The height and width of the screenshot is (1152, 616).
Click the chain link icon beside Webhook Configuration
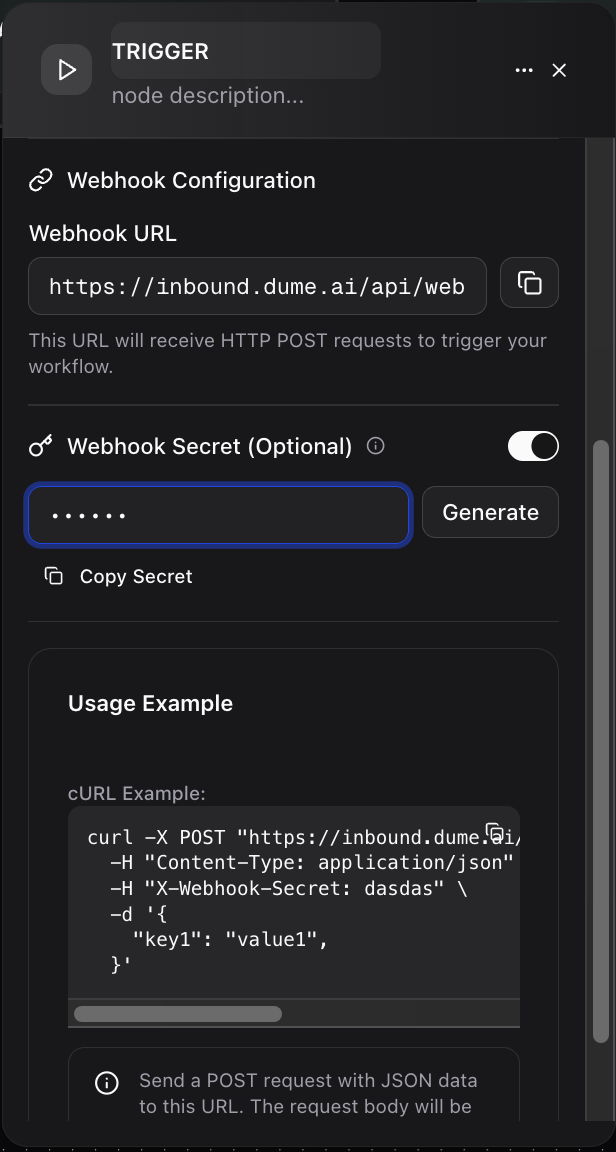40,179
